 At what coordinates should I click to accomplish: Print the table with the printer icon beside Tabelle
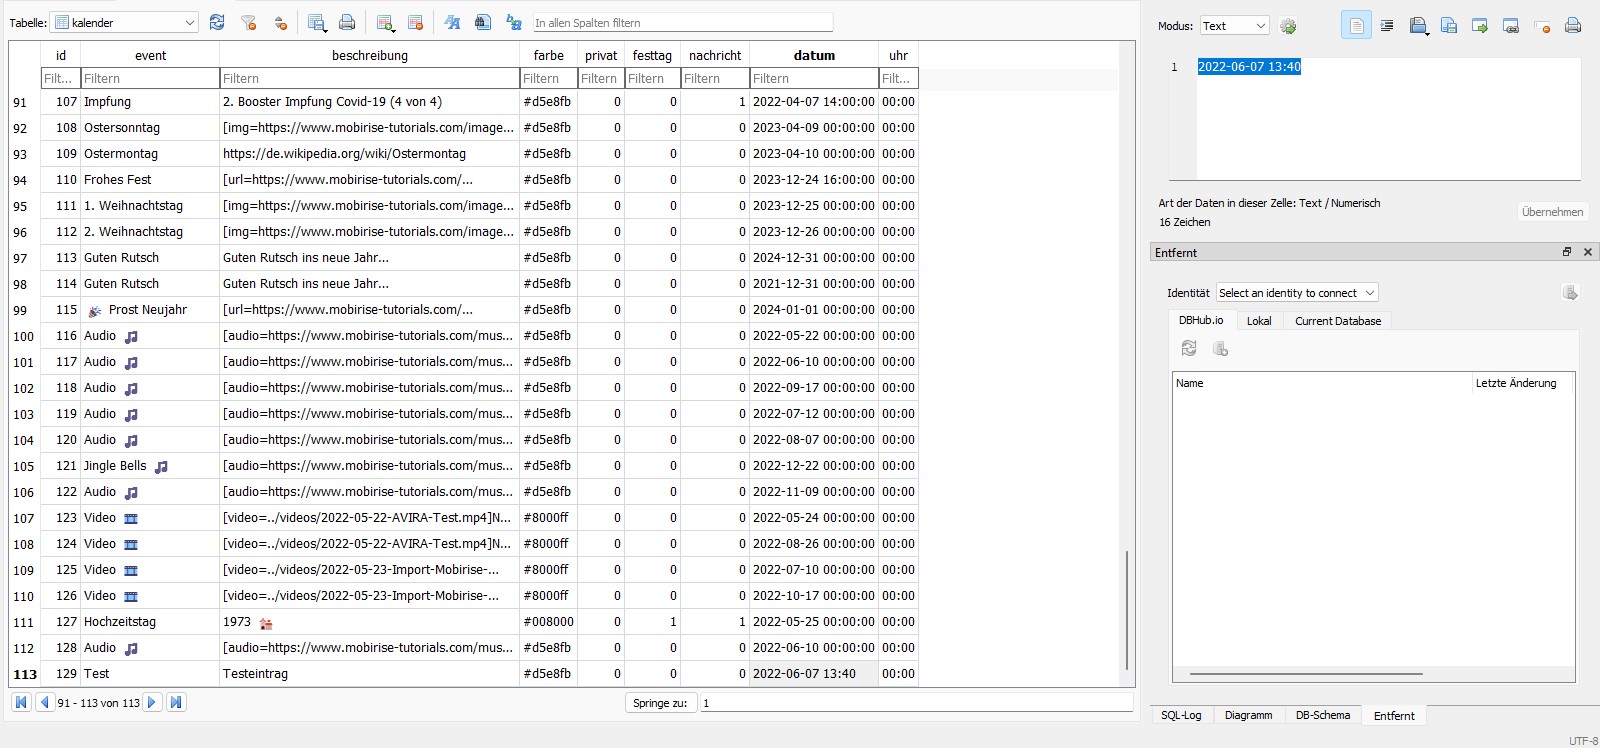pos(347,22)
